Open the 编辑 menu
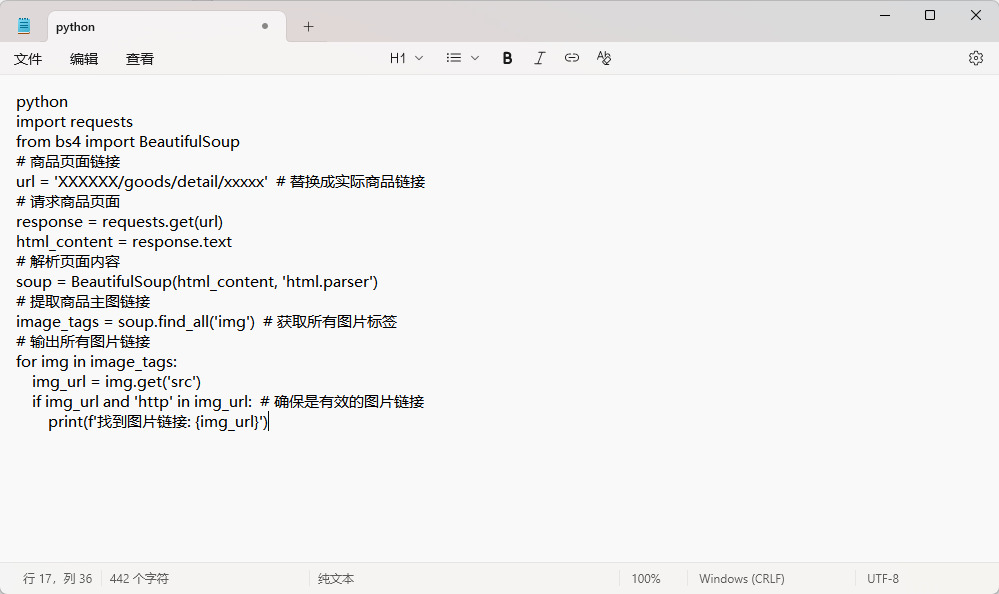This screenshot has height=594, width=999. [x=84, y=59]
